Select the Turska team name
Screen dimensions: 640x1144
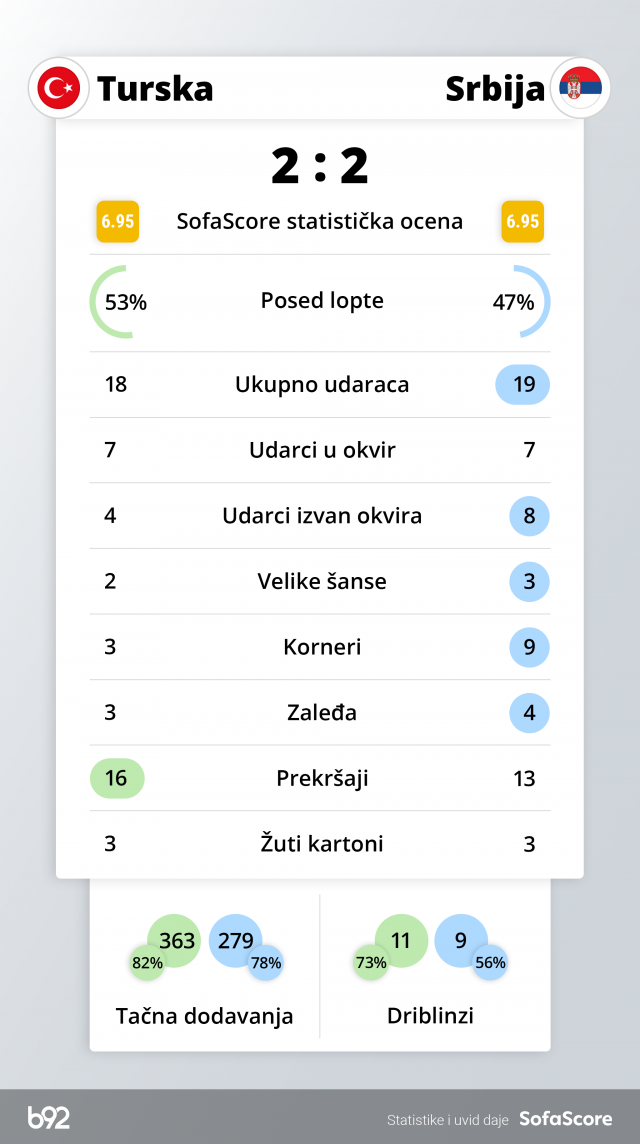click(x=155, y=88)
